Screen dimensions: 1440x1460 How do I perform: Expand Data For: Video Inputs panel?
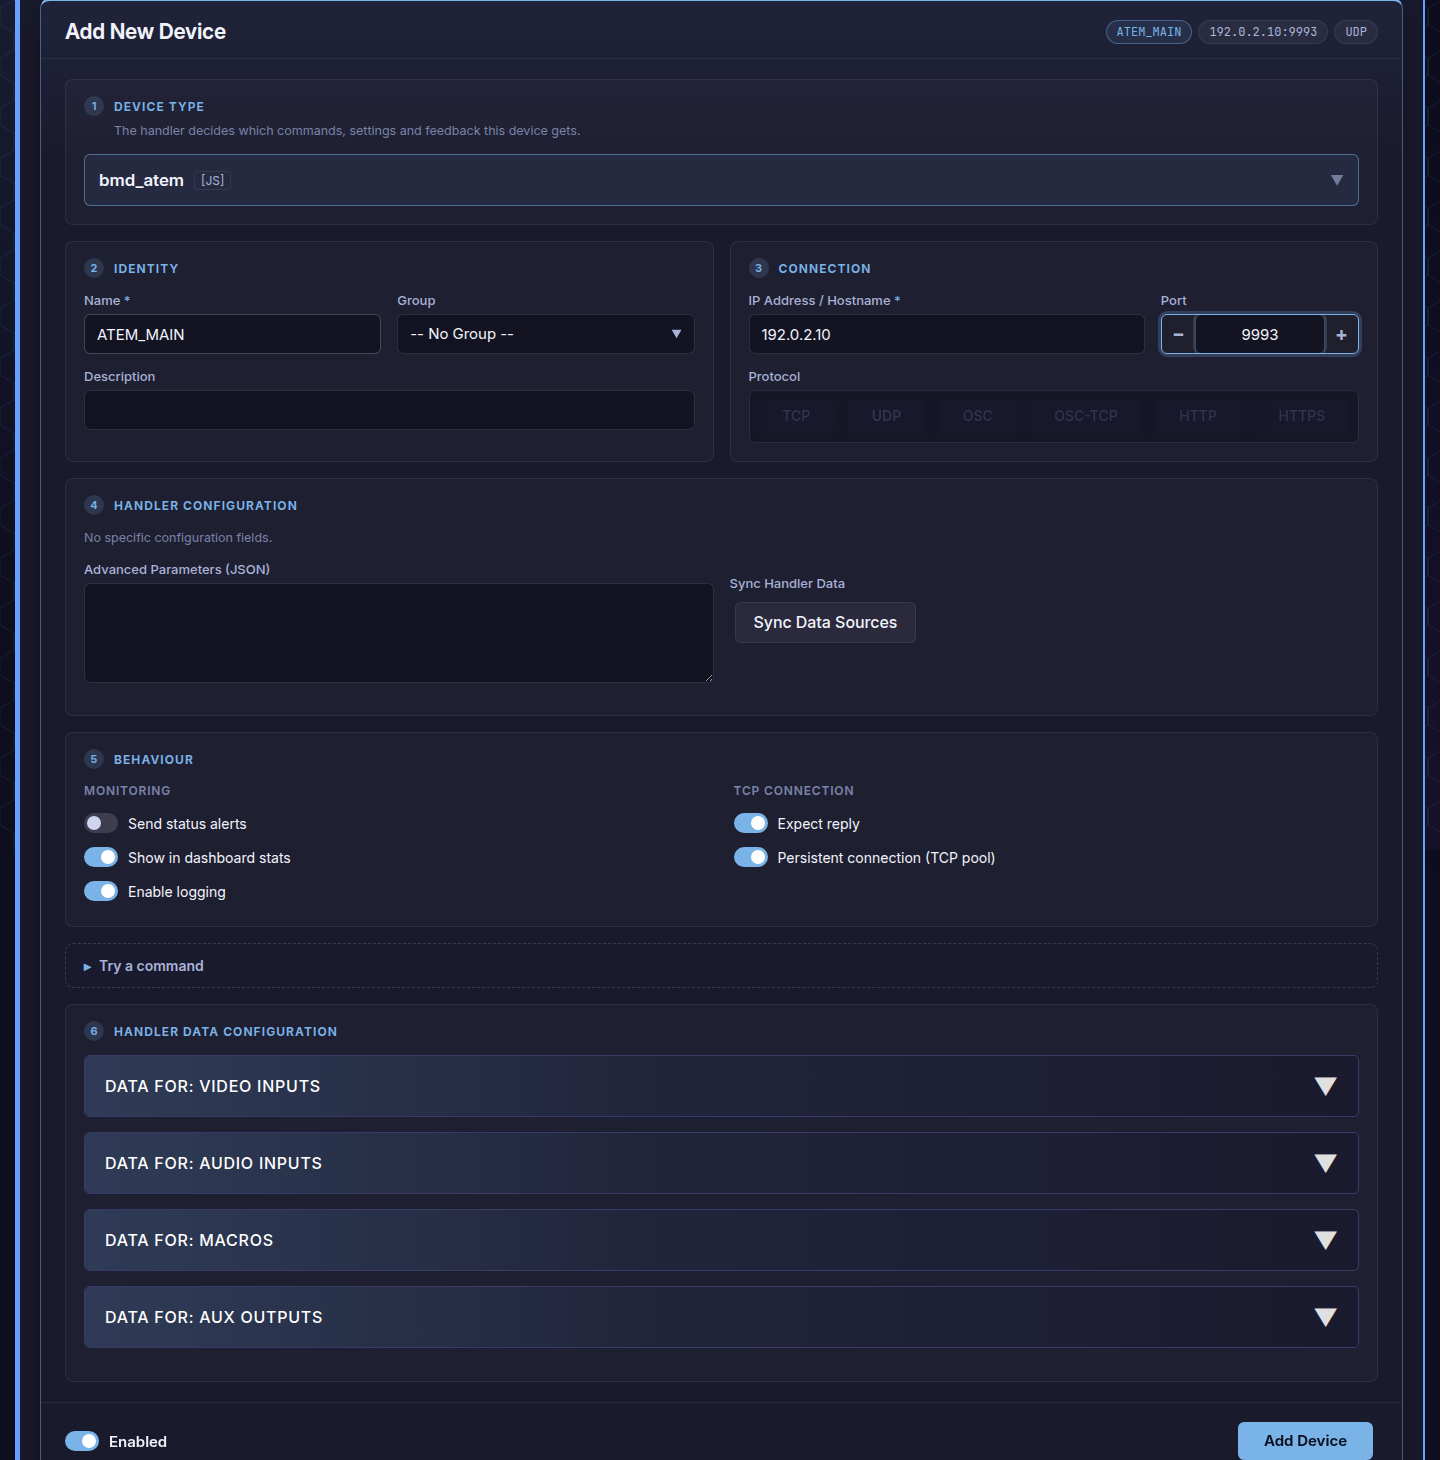tap(721, 1086)
